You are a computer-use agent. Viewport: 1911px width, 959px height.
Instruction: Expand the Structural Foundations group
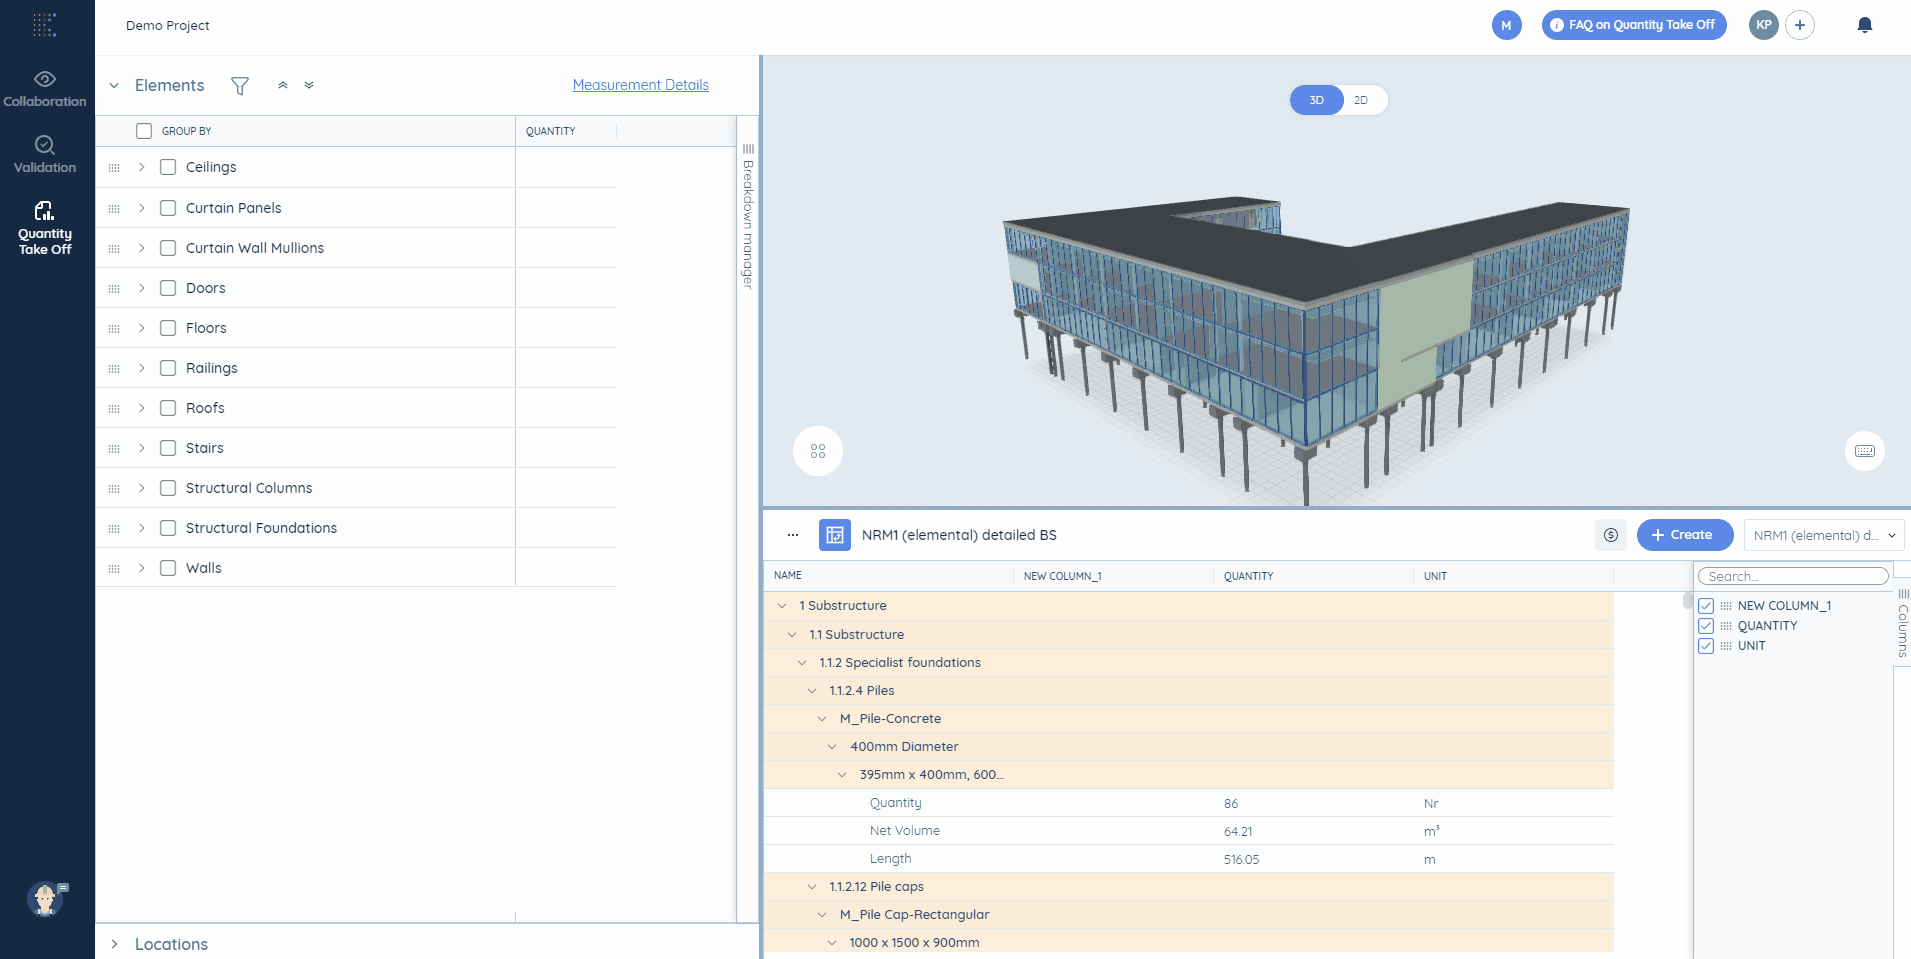142,528
